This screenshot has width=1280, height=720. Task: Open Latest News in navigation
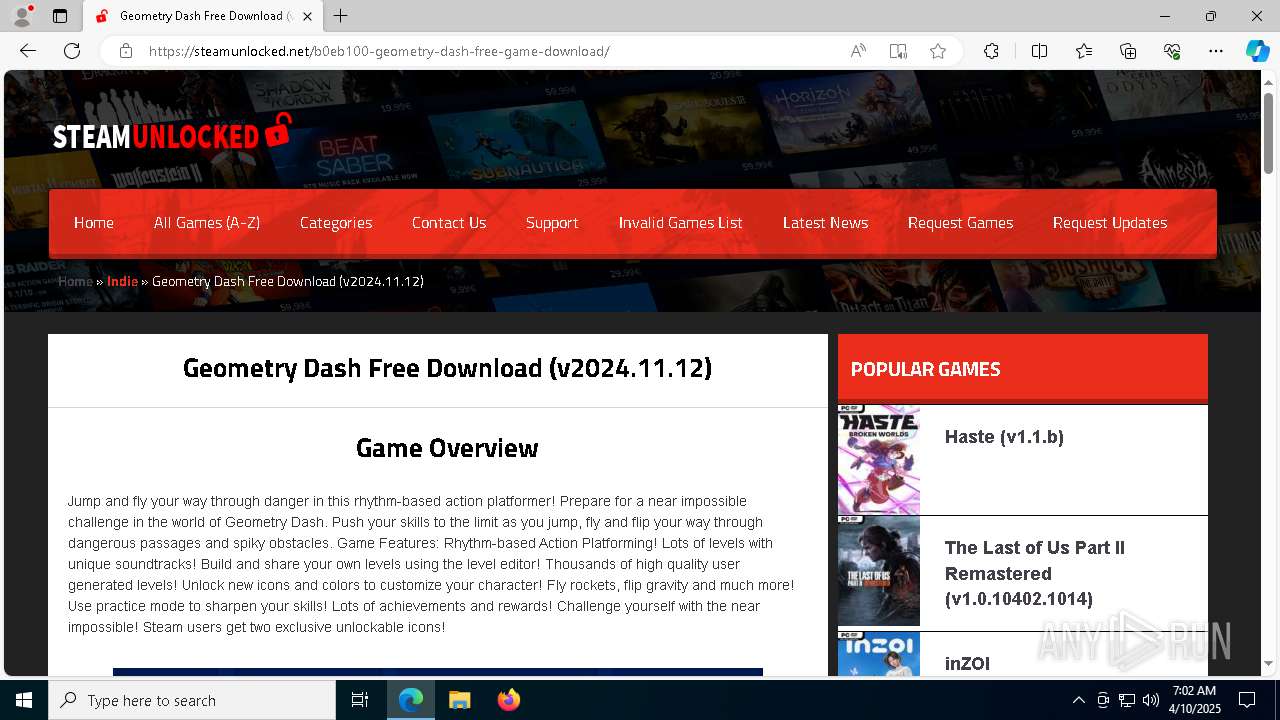826,223
